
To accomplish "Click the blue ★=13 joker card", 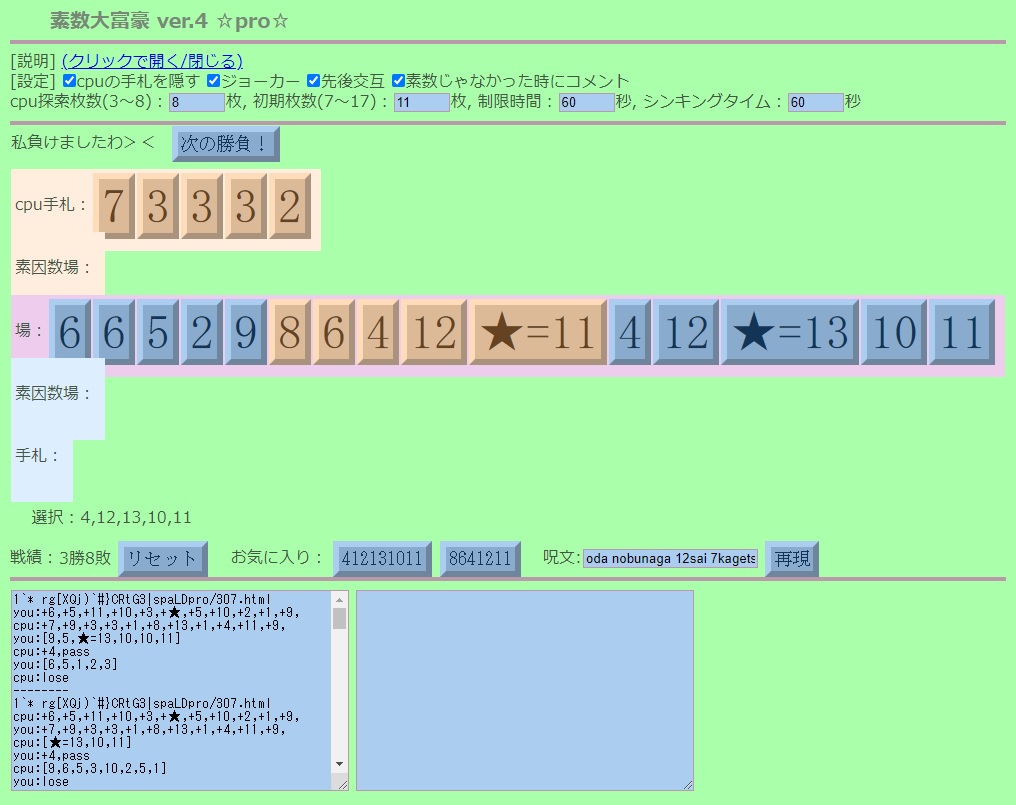I will coord(790,332).
